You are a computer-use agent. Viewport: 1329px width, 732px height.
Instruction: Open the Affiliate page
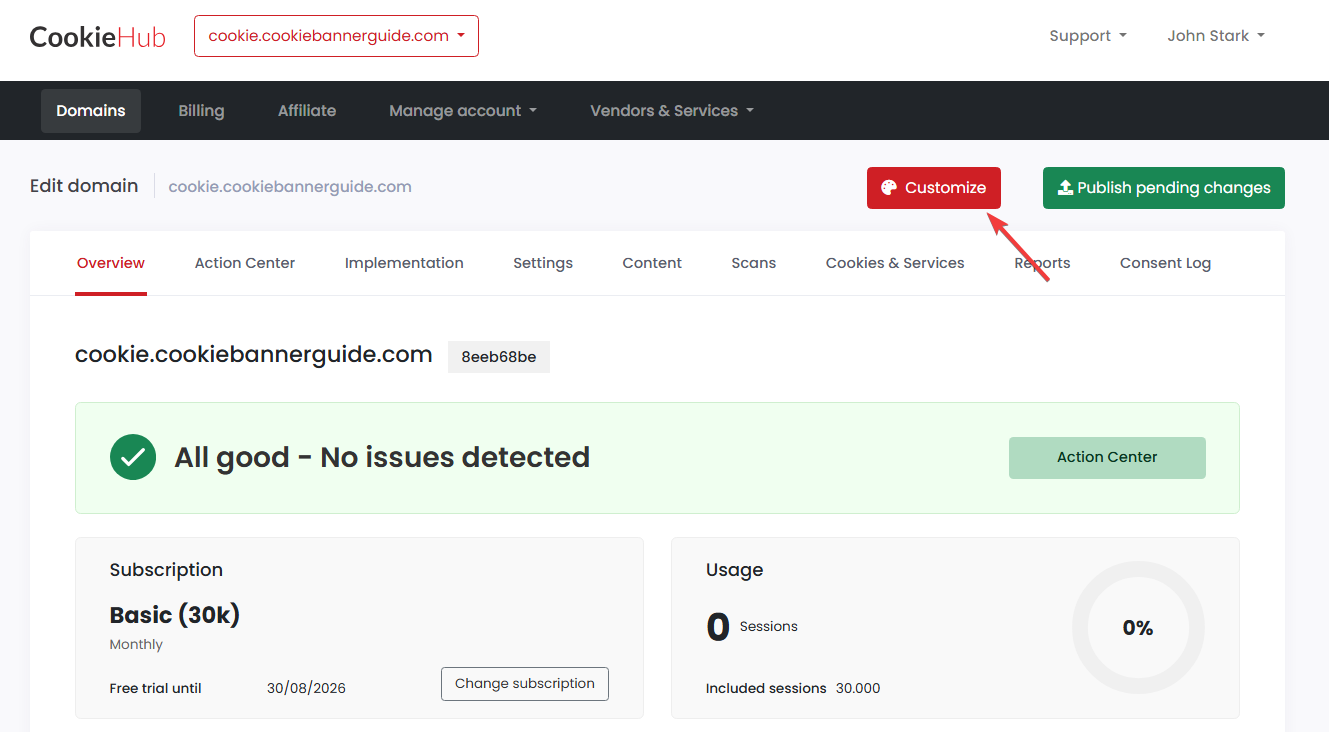coord(307,111)
